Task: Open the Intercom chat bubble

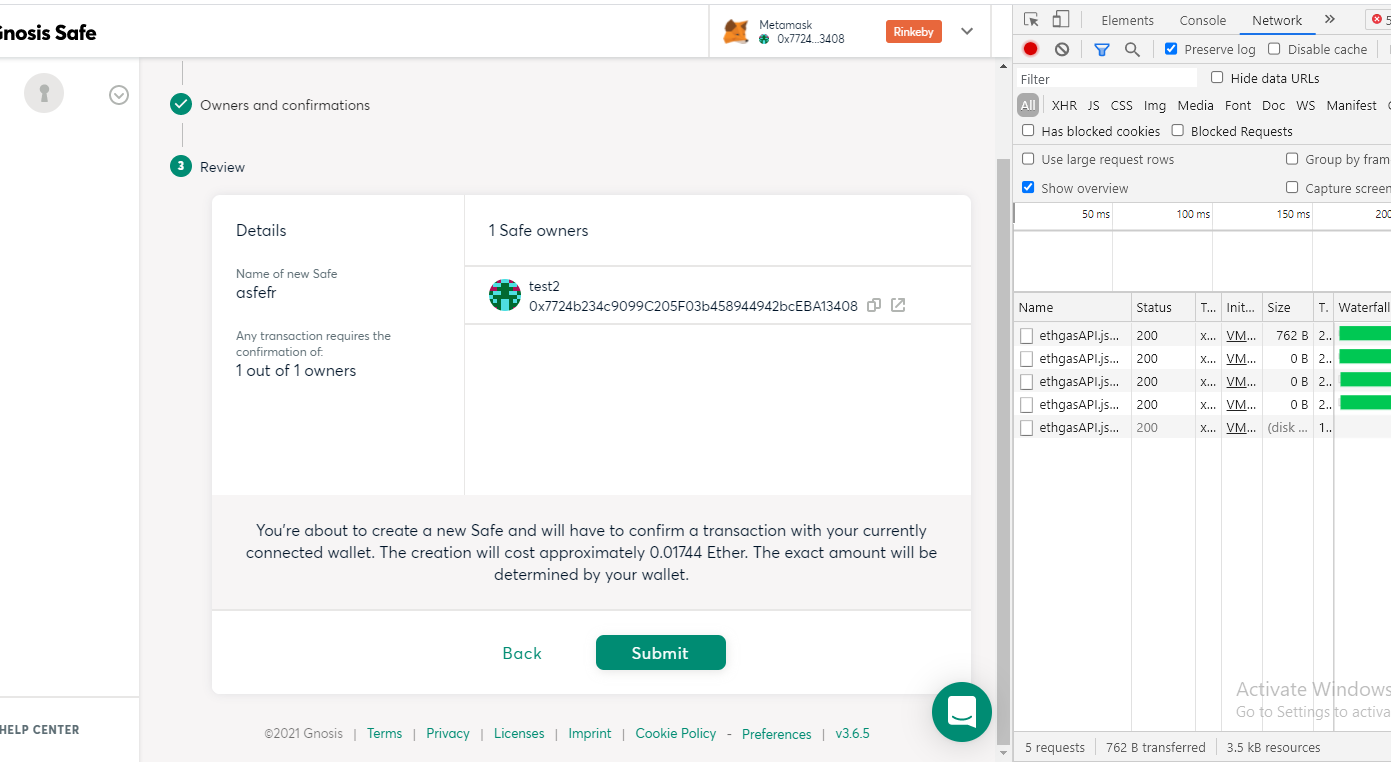Action: click(x=961, y=712)
